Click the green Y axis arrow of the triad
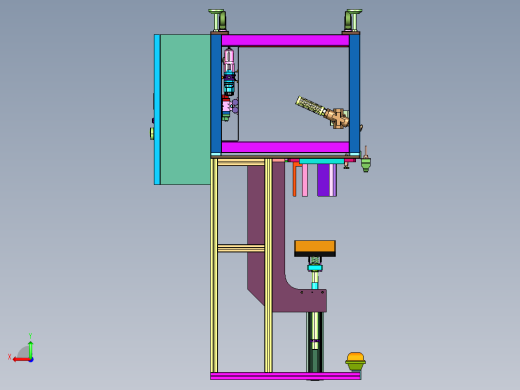This screenshot has height=390, width=520. pyautogui.click(x=30, y=349)
